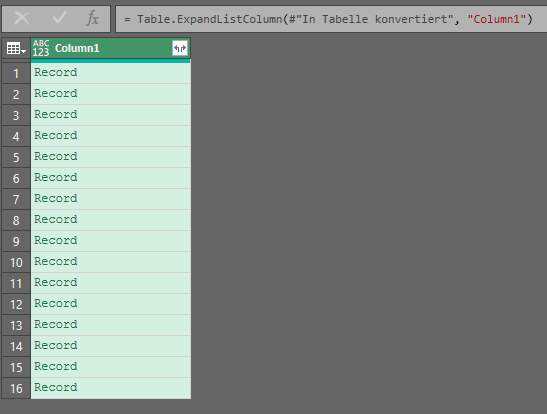Open the Record in row 2

click(56, 93)
